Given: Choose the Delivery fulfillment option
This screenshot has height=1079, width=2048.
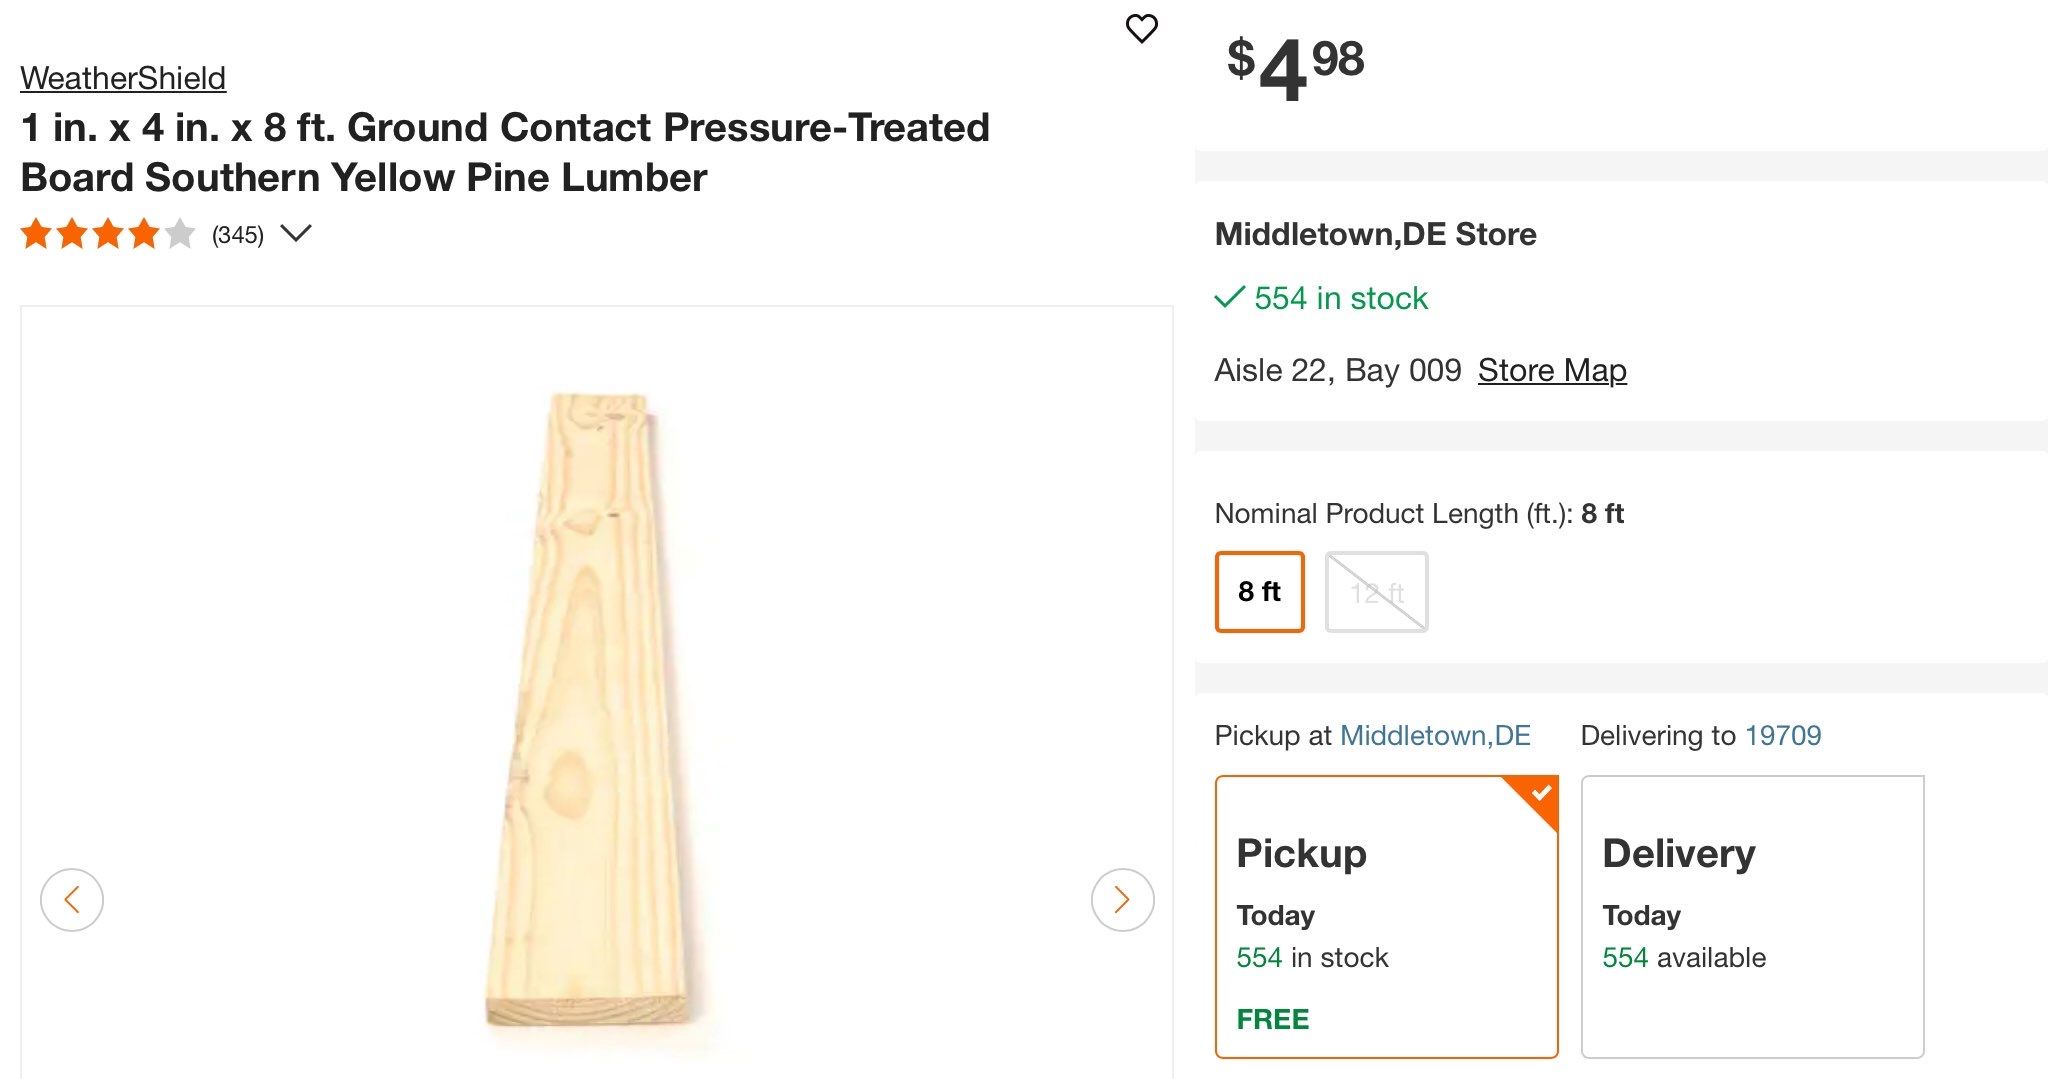Looking at the screenshot, I should point(1752,916).
